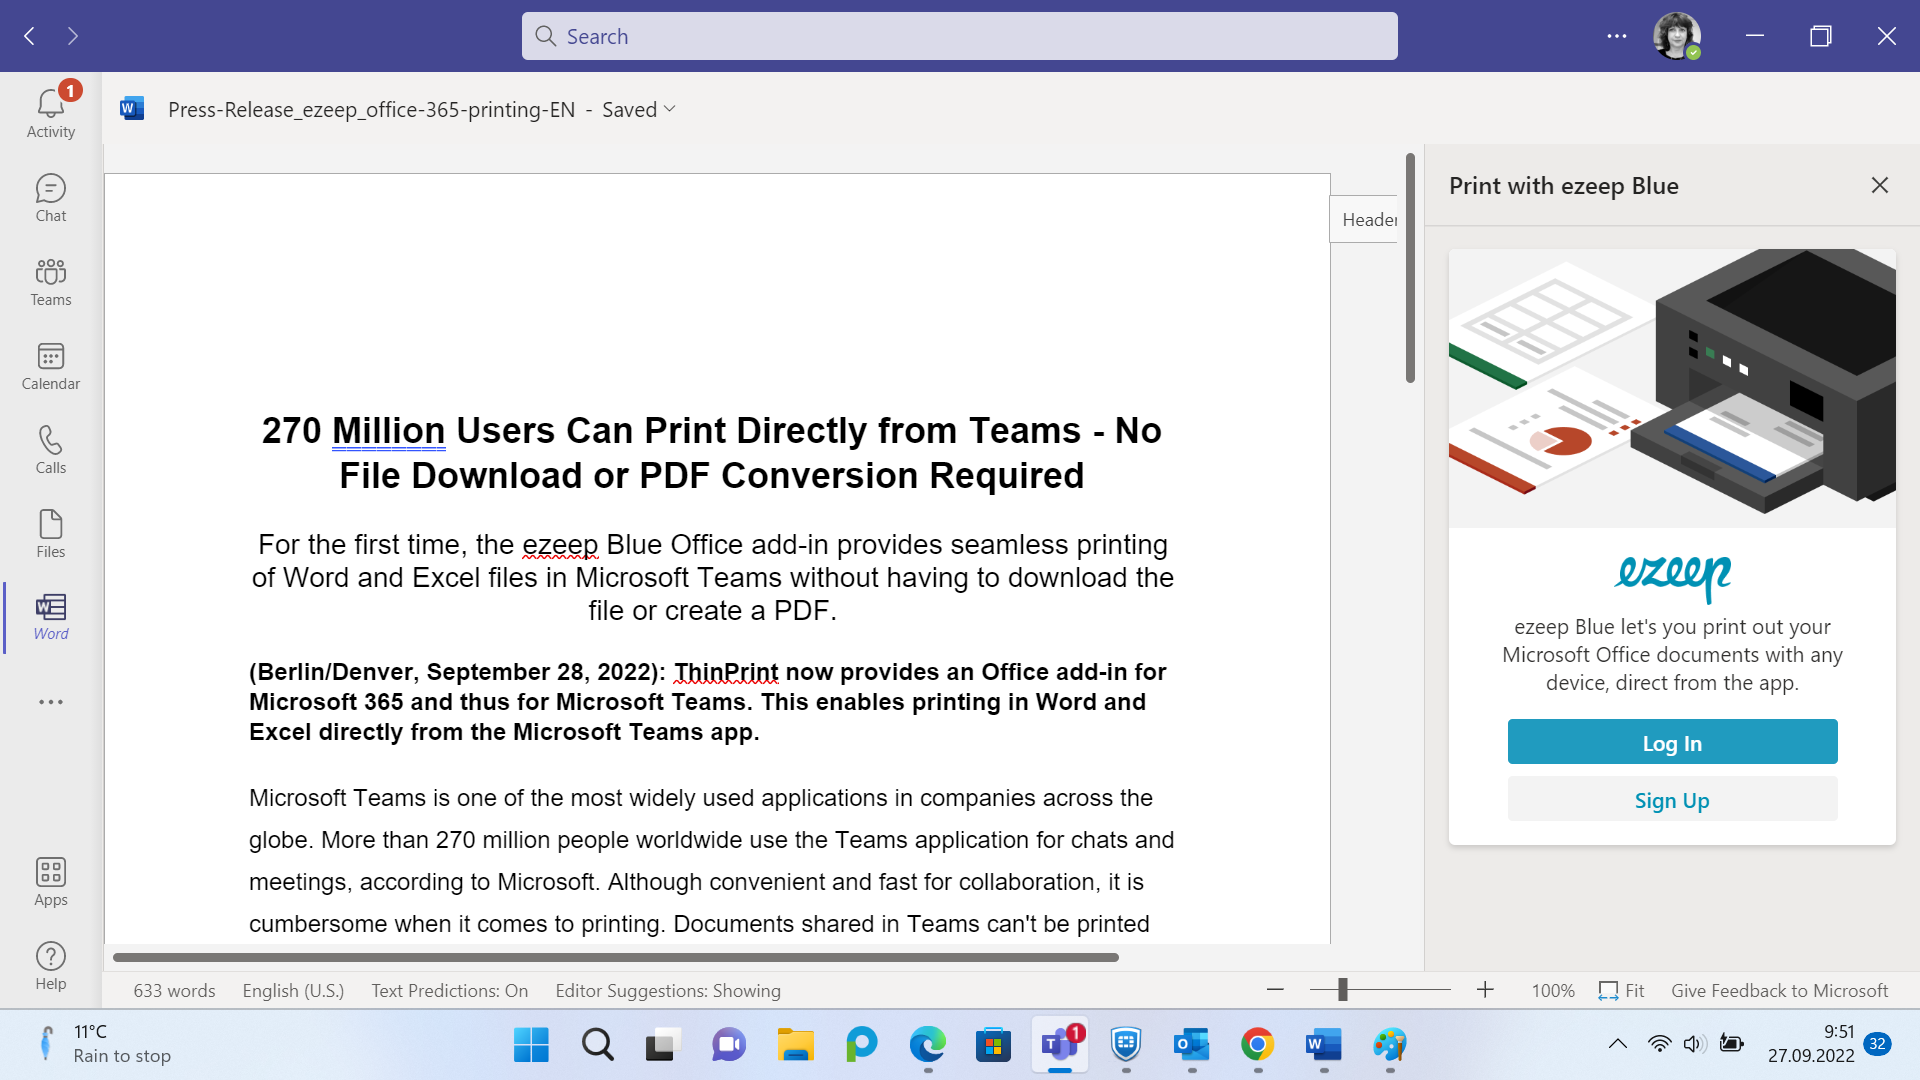The image size is (1920, 1080).
Task: Fit the page to window
Action: (1621, 990)
